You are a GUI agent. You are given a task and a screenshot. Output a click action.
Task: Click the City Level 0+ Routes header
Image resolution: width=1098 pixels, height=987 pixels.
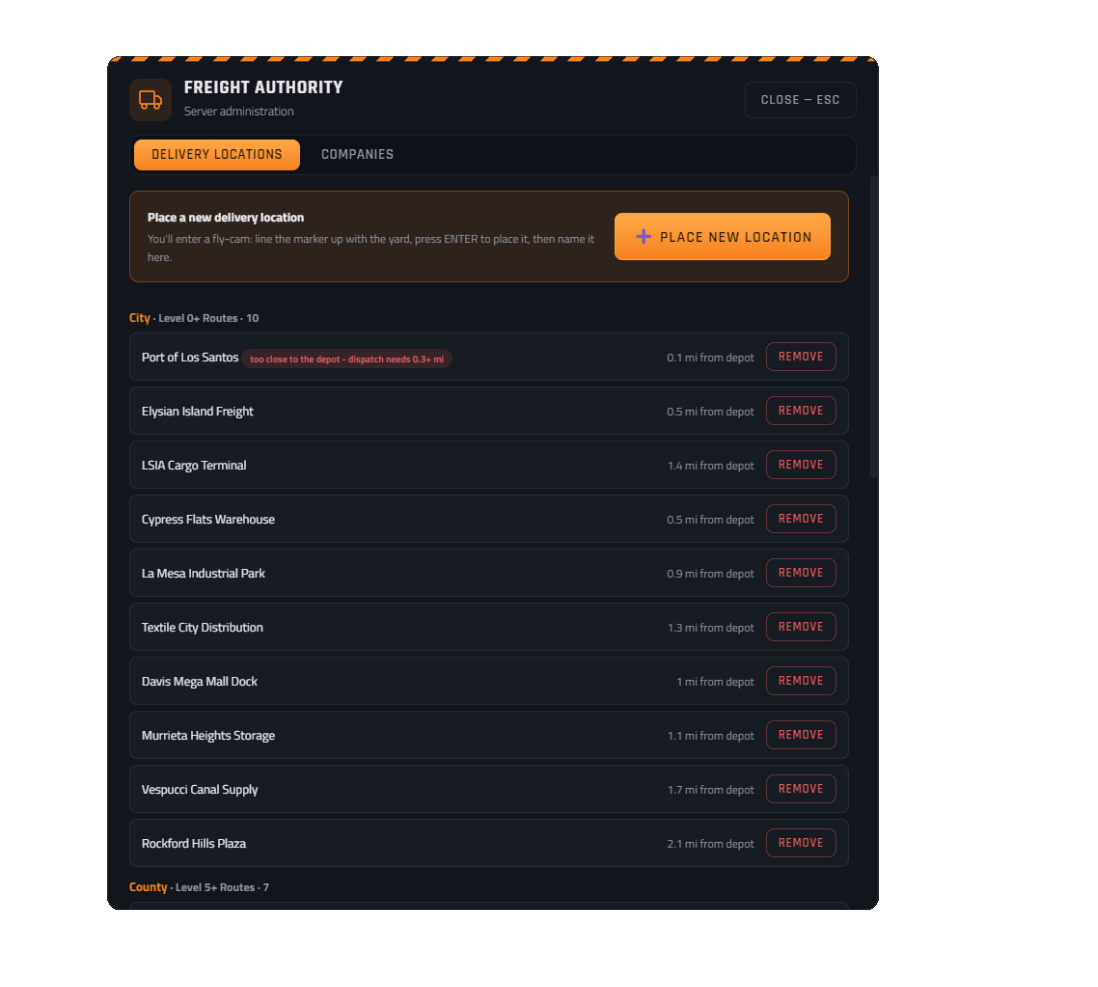(194, 318)
